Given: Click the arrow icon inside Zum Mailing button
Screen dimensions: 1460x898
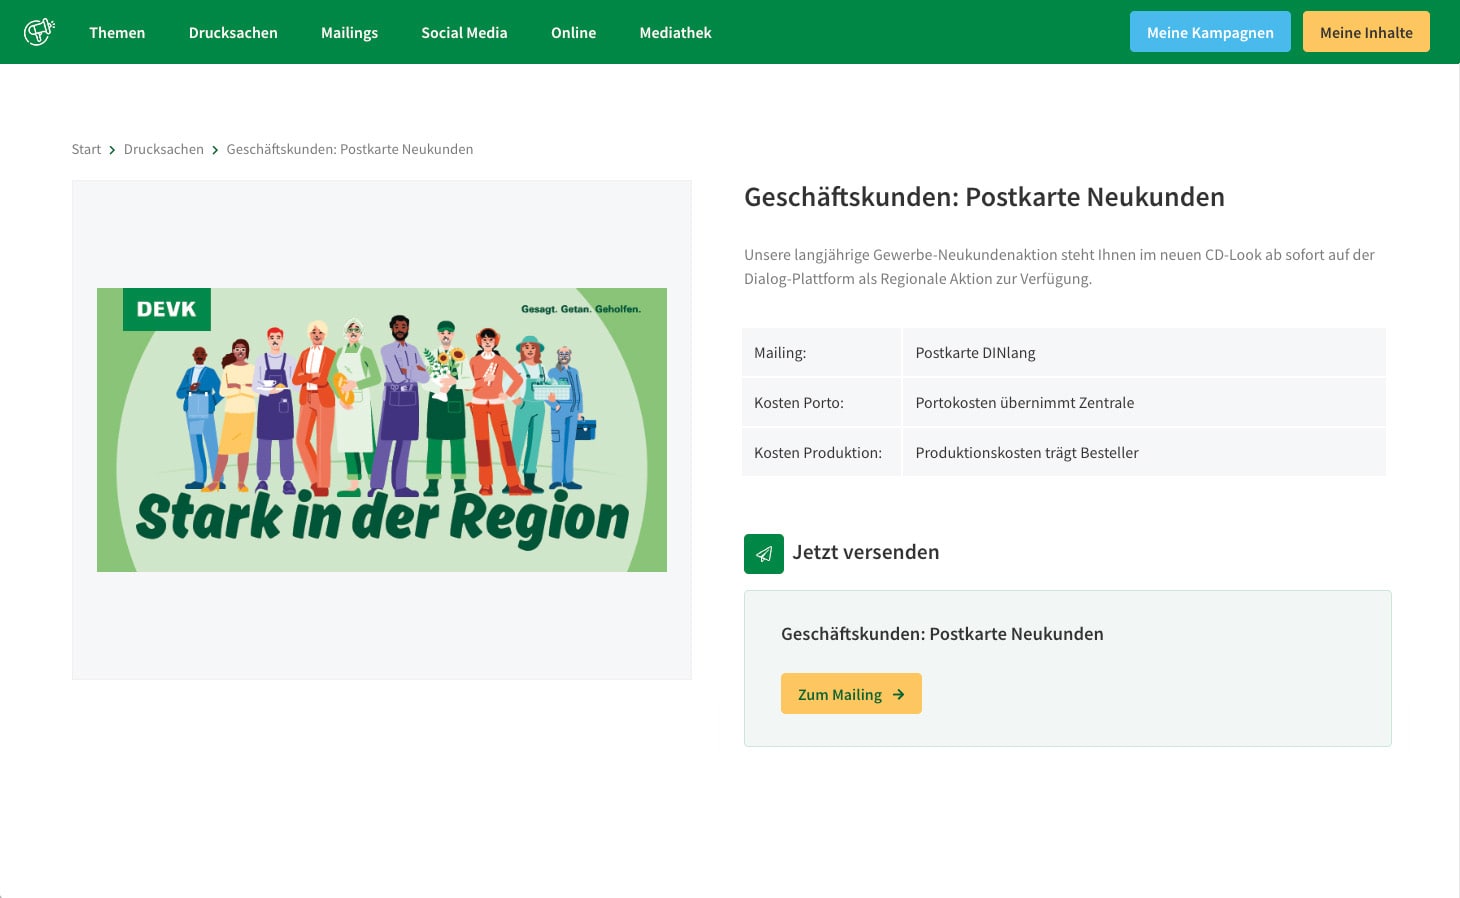Looking at the screenshot, I should (899, 693).
